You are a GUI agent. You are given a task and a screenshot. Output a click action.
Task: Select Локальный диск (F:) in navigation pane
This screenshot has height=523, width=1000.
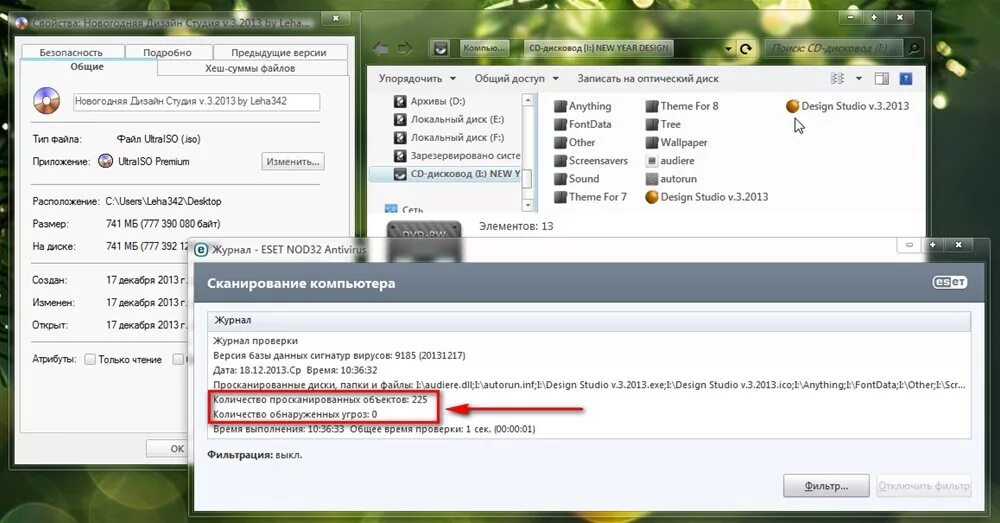448,137
